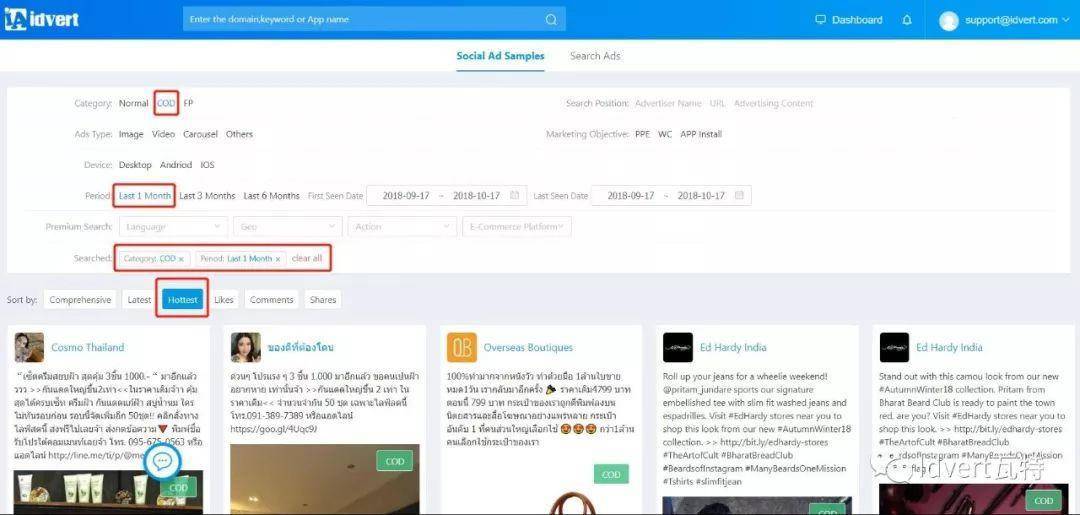Screen dimensions: 1080x515
Task: Set search position to Advertising Content
Action: pyautogui.click(x=773, y=103)
